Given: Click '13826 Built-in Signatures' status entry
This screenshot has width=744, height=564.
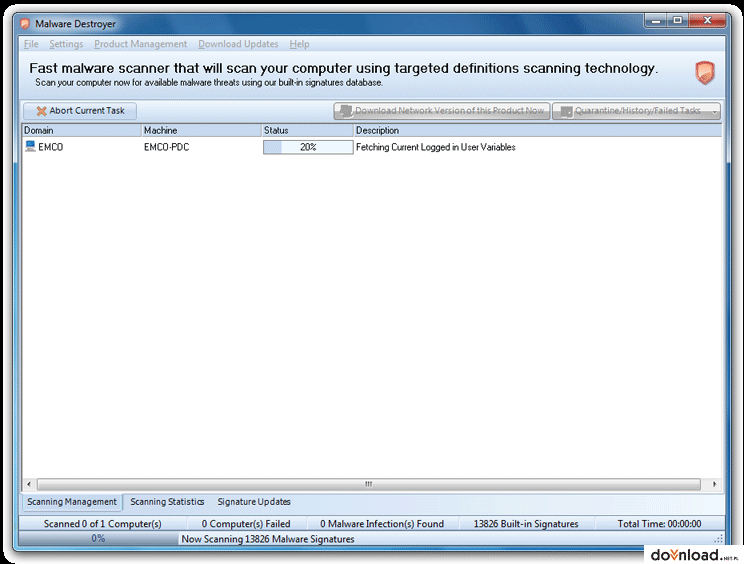Looking at the screenshot, I should (x=526, y=524).
